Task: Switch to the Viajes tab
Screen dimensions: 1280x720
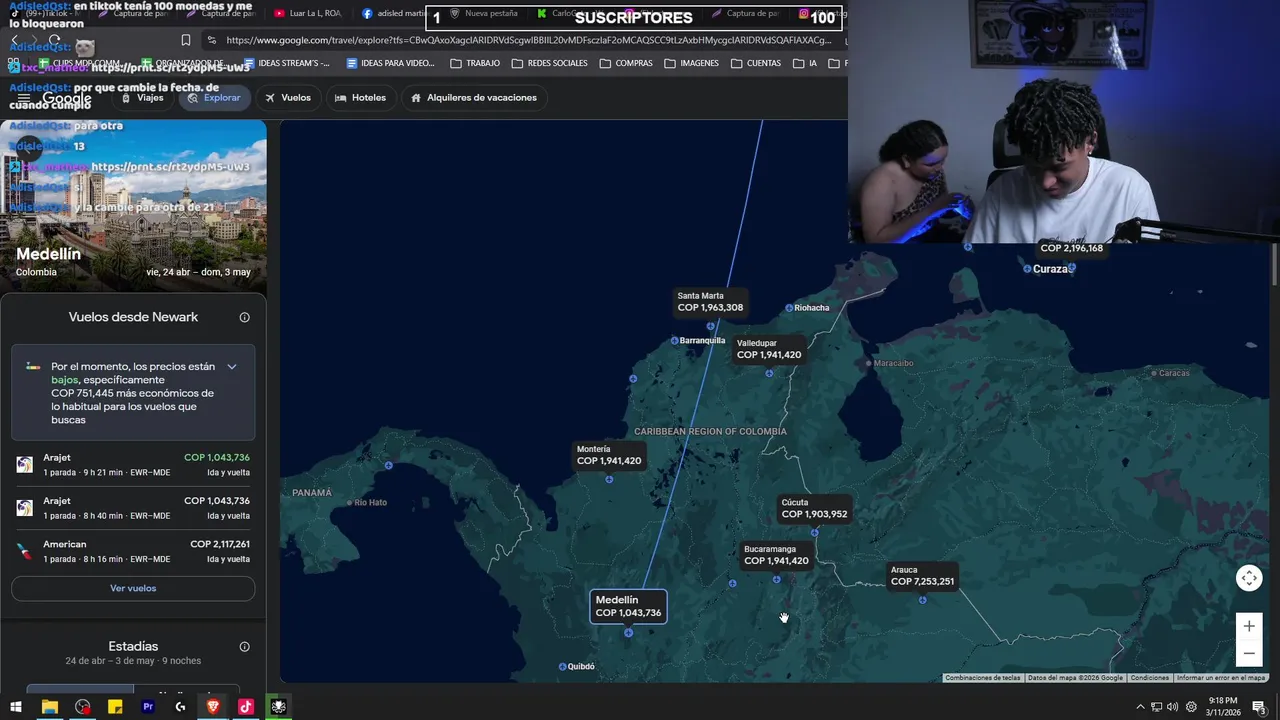Action: pyautogui.click(x=142, y=98)
